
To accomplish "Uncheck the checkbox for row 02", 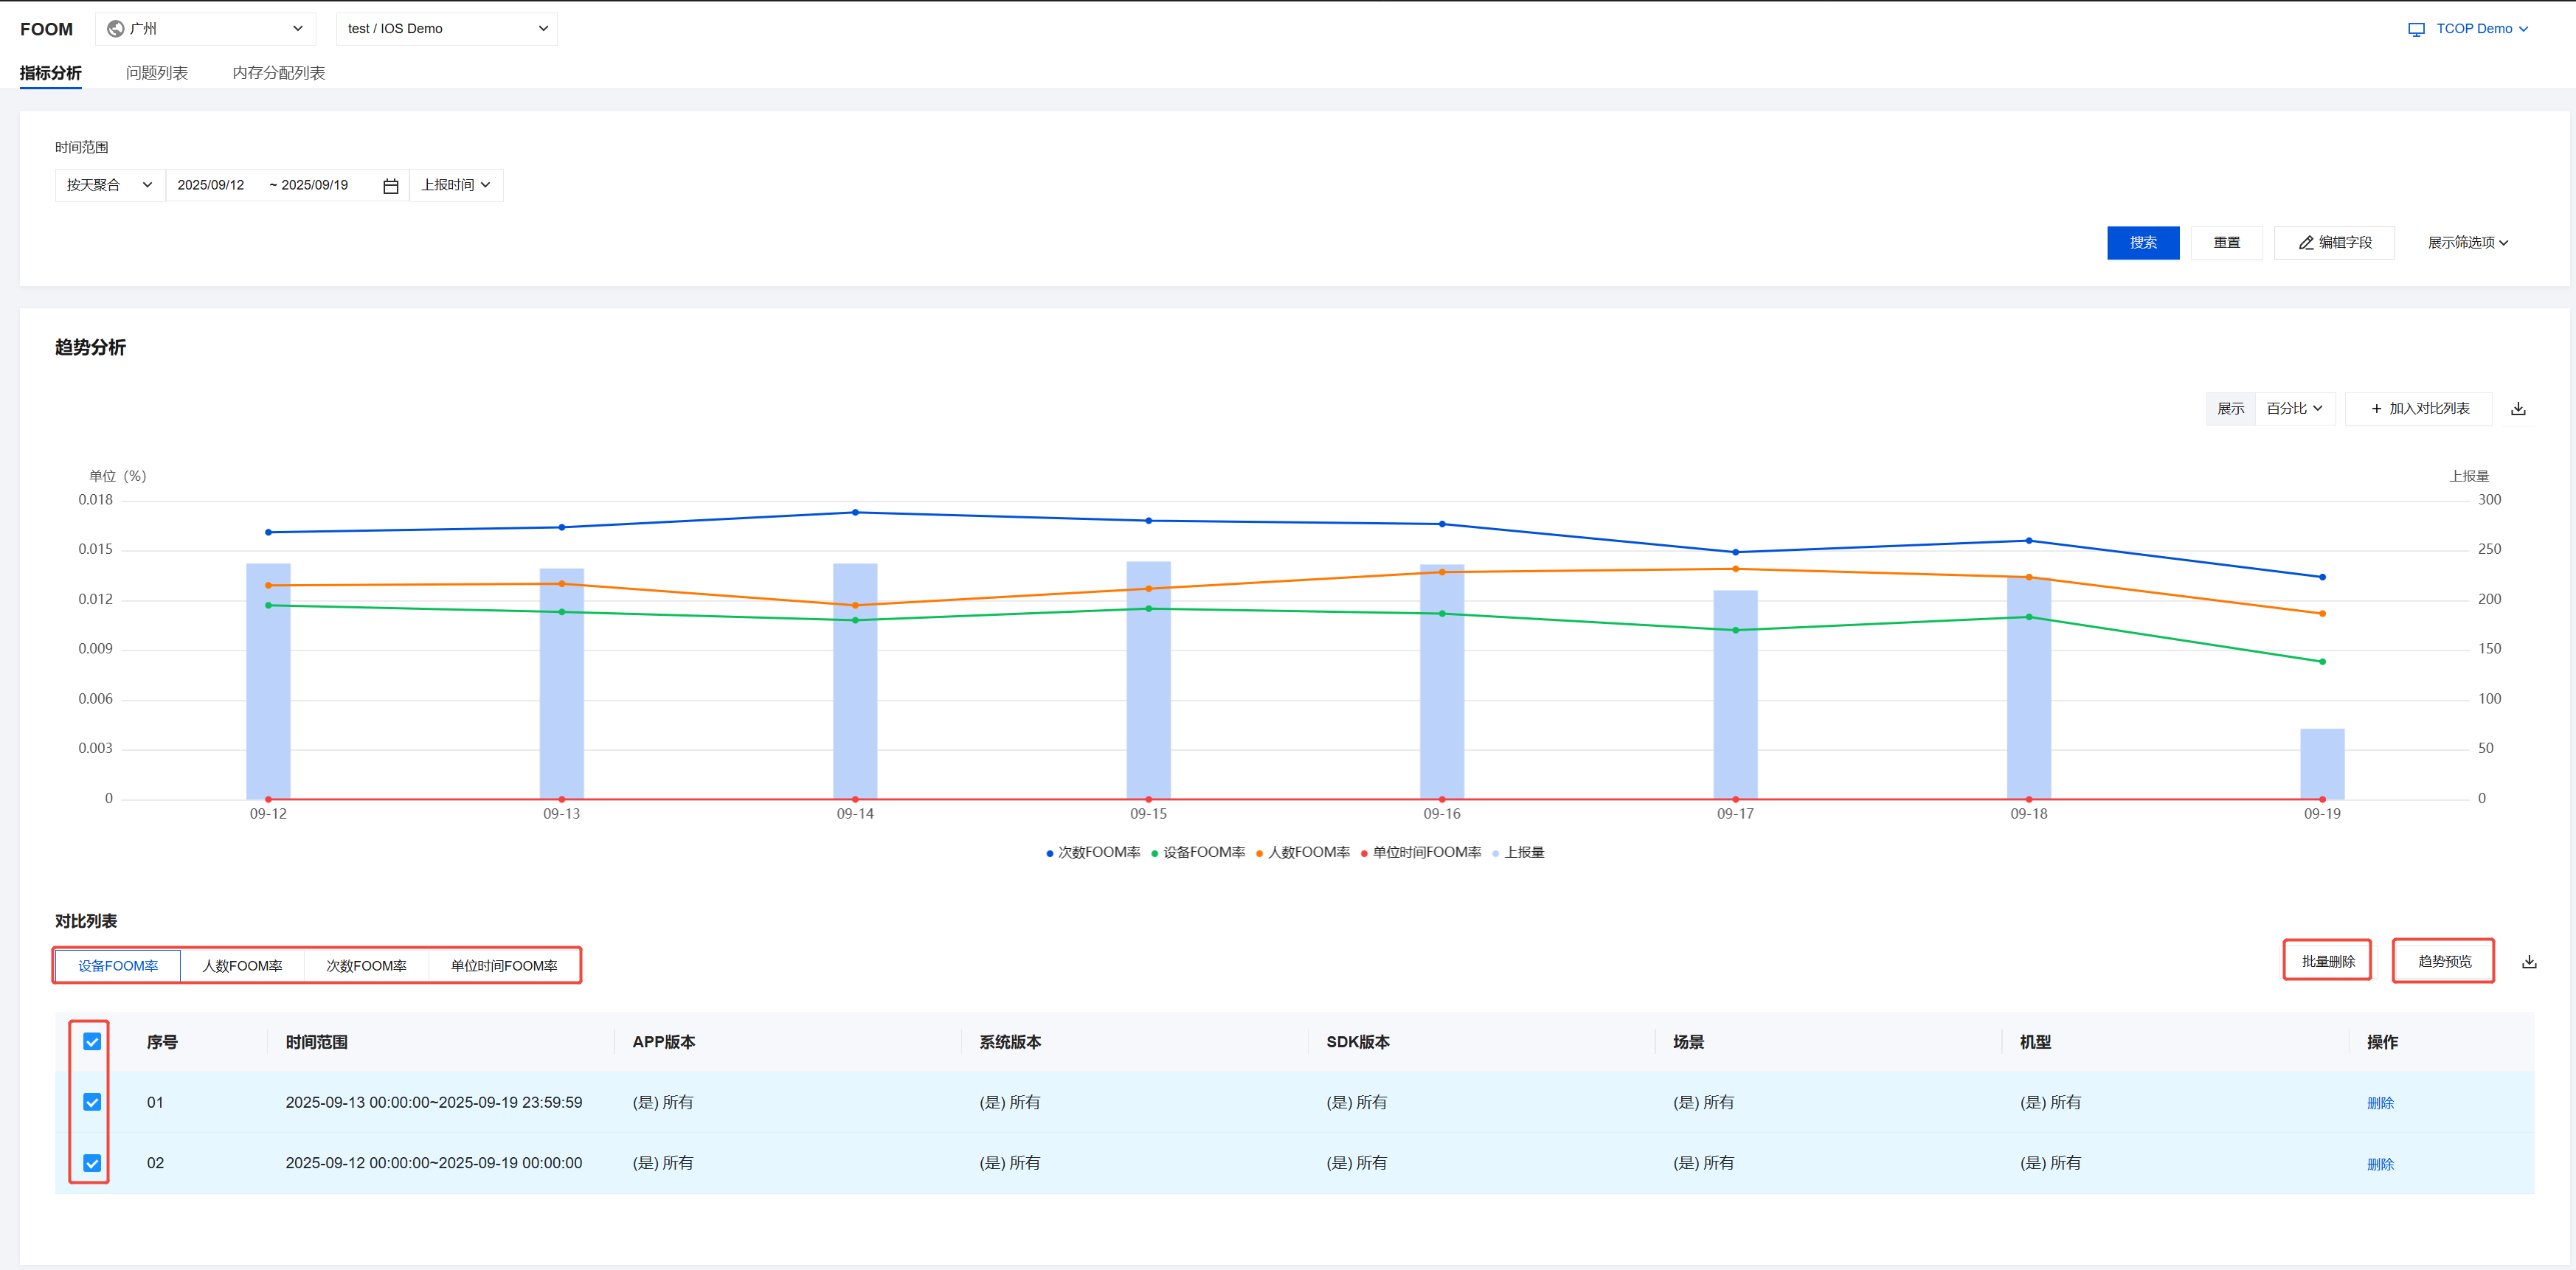I will pos(92,1163).
